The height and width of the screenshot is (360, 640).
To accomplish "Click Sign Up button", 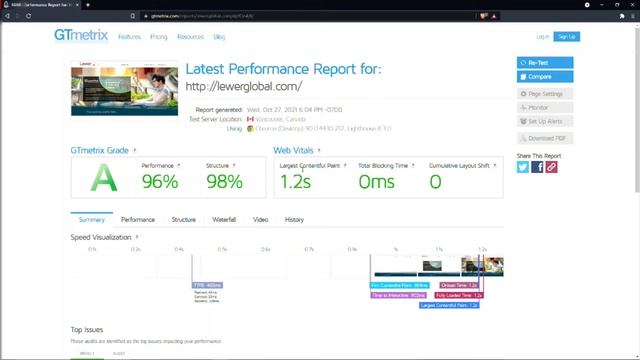I will 567,37.
